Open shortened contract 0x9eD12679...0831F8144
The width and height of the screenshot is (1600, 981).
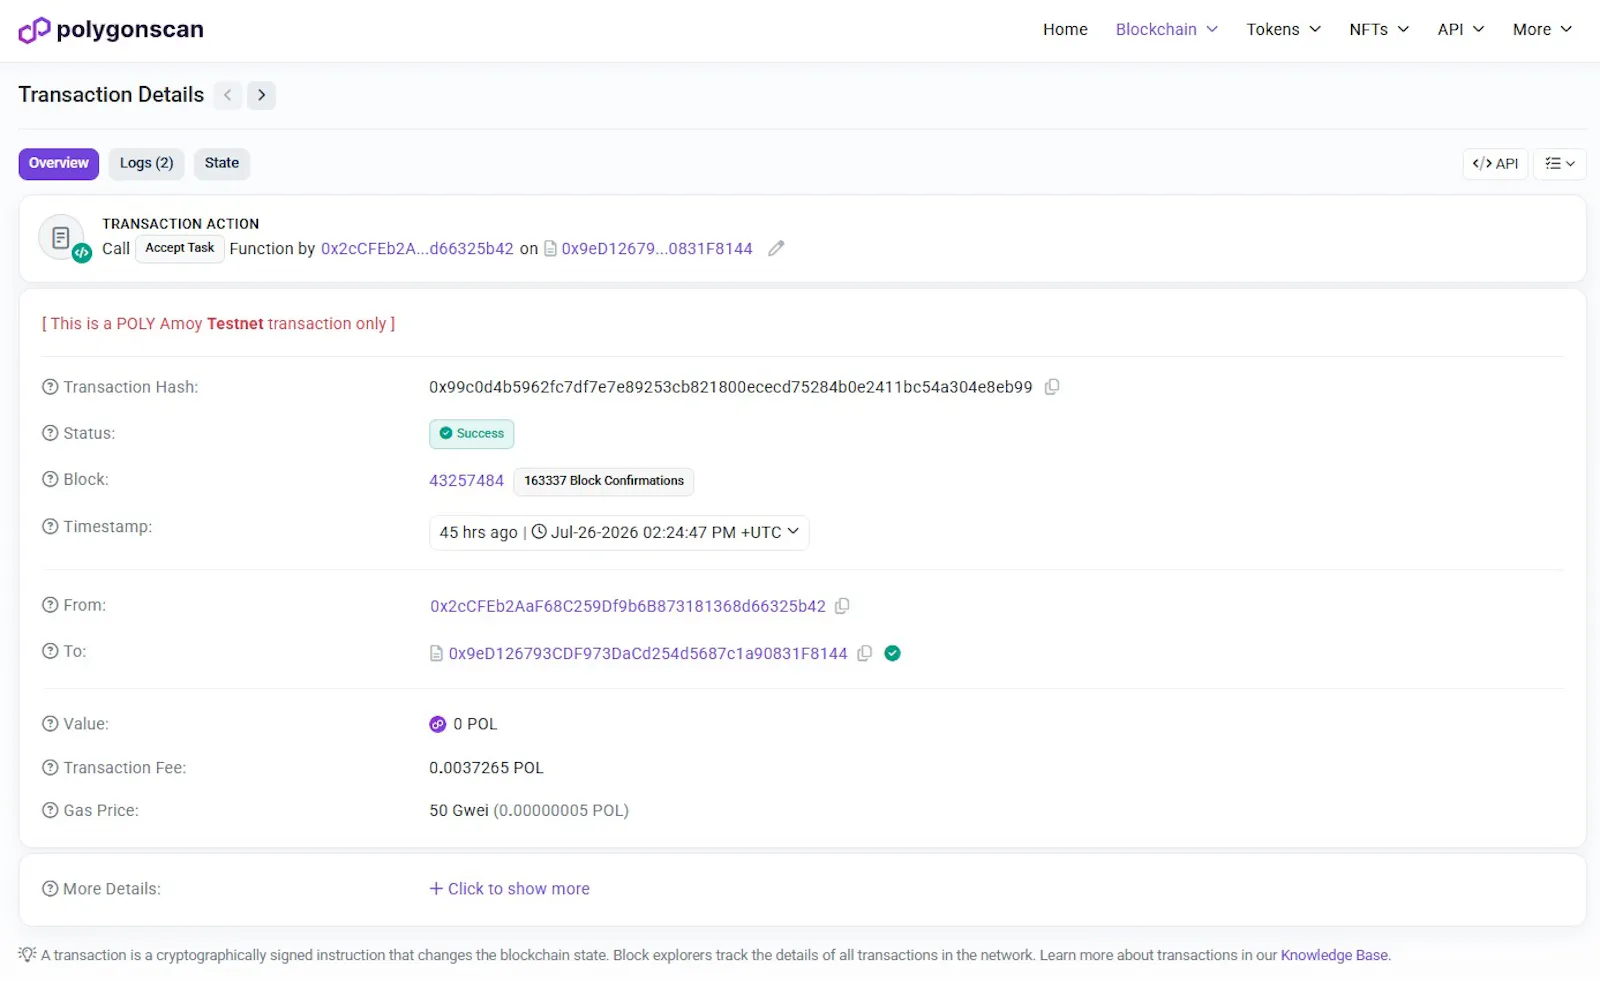tap(657, 249)
